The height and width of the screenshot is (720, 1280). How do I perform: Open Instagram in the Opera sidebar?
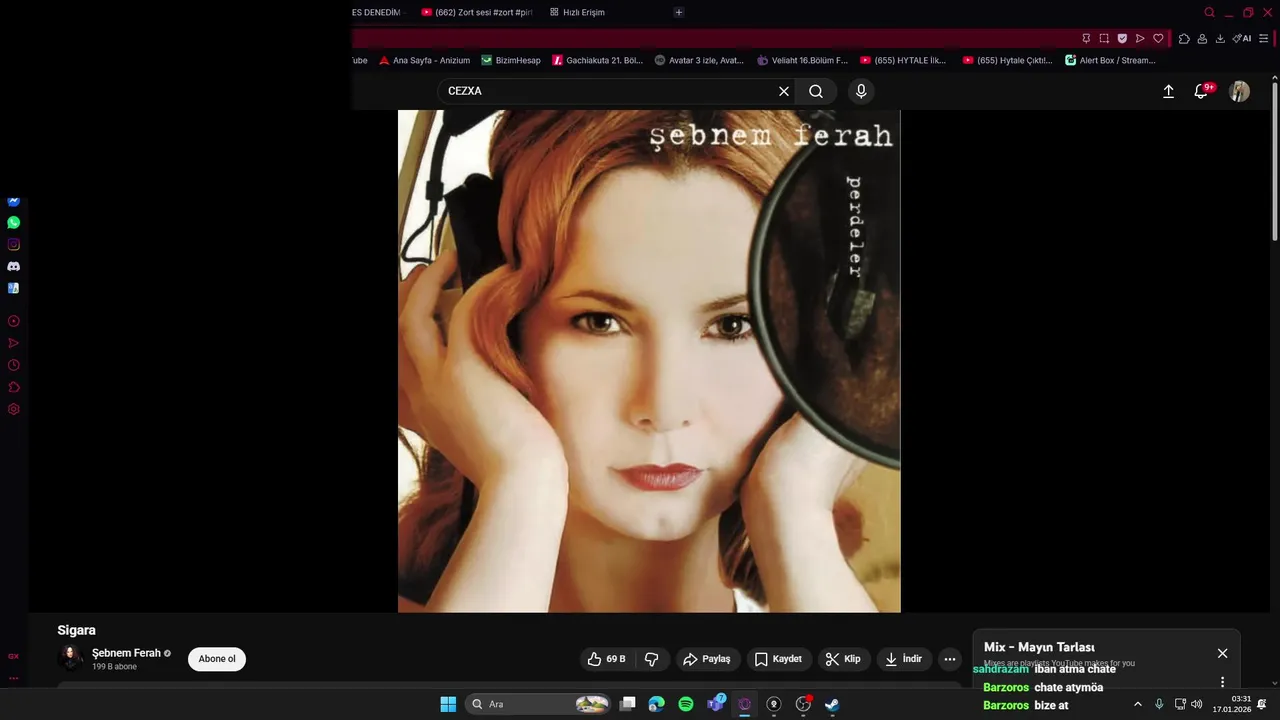click(x=13, y=245)
